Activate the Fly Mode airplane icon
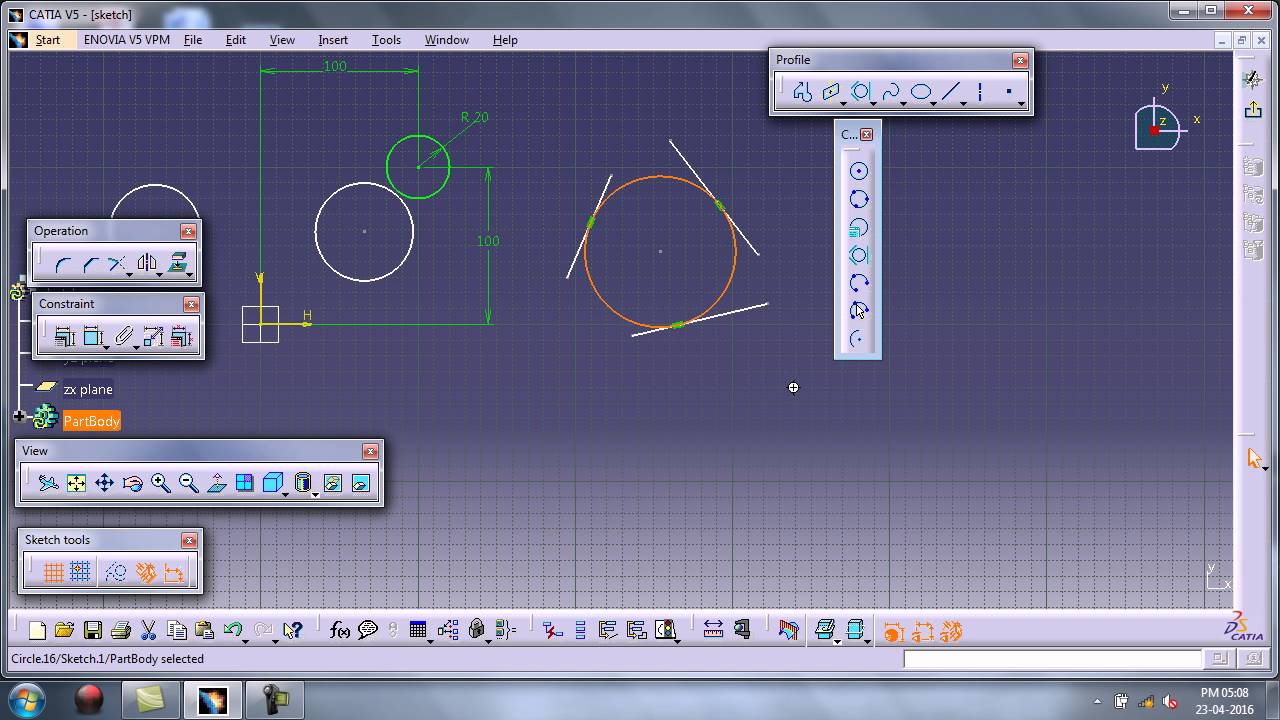Image resolution: width=1280 pixels, height=720 pixels. pyautogui.click(x=48, y=483)
